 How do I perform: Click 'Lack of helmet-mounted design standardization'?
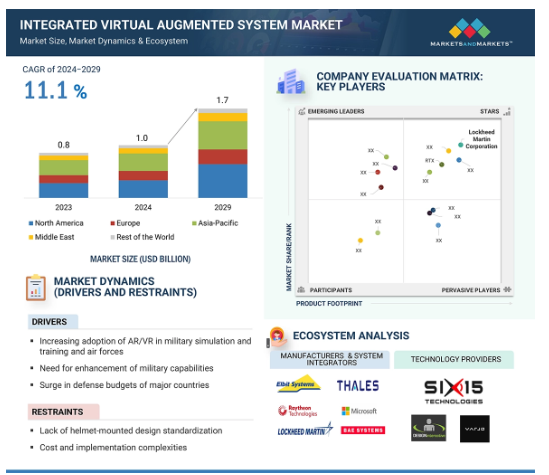coord(131,431)
